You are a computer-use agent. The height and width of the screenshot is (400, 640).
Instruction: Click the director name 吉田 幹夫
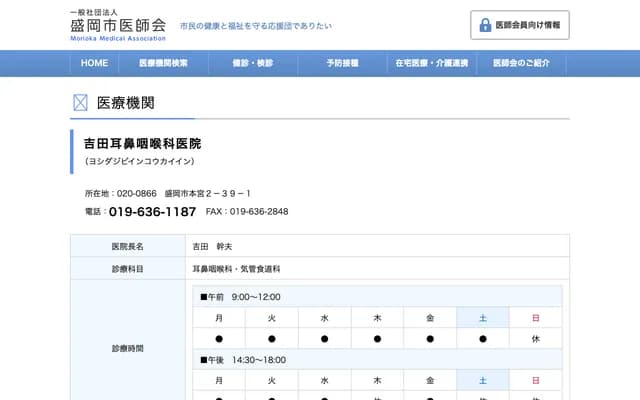coord(212,246)
